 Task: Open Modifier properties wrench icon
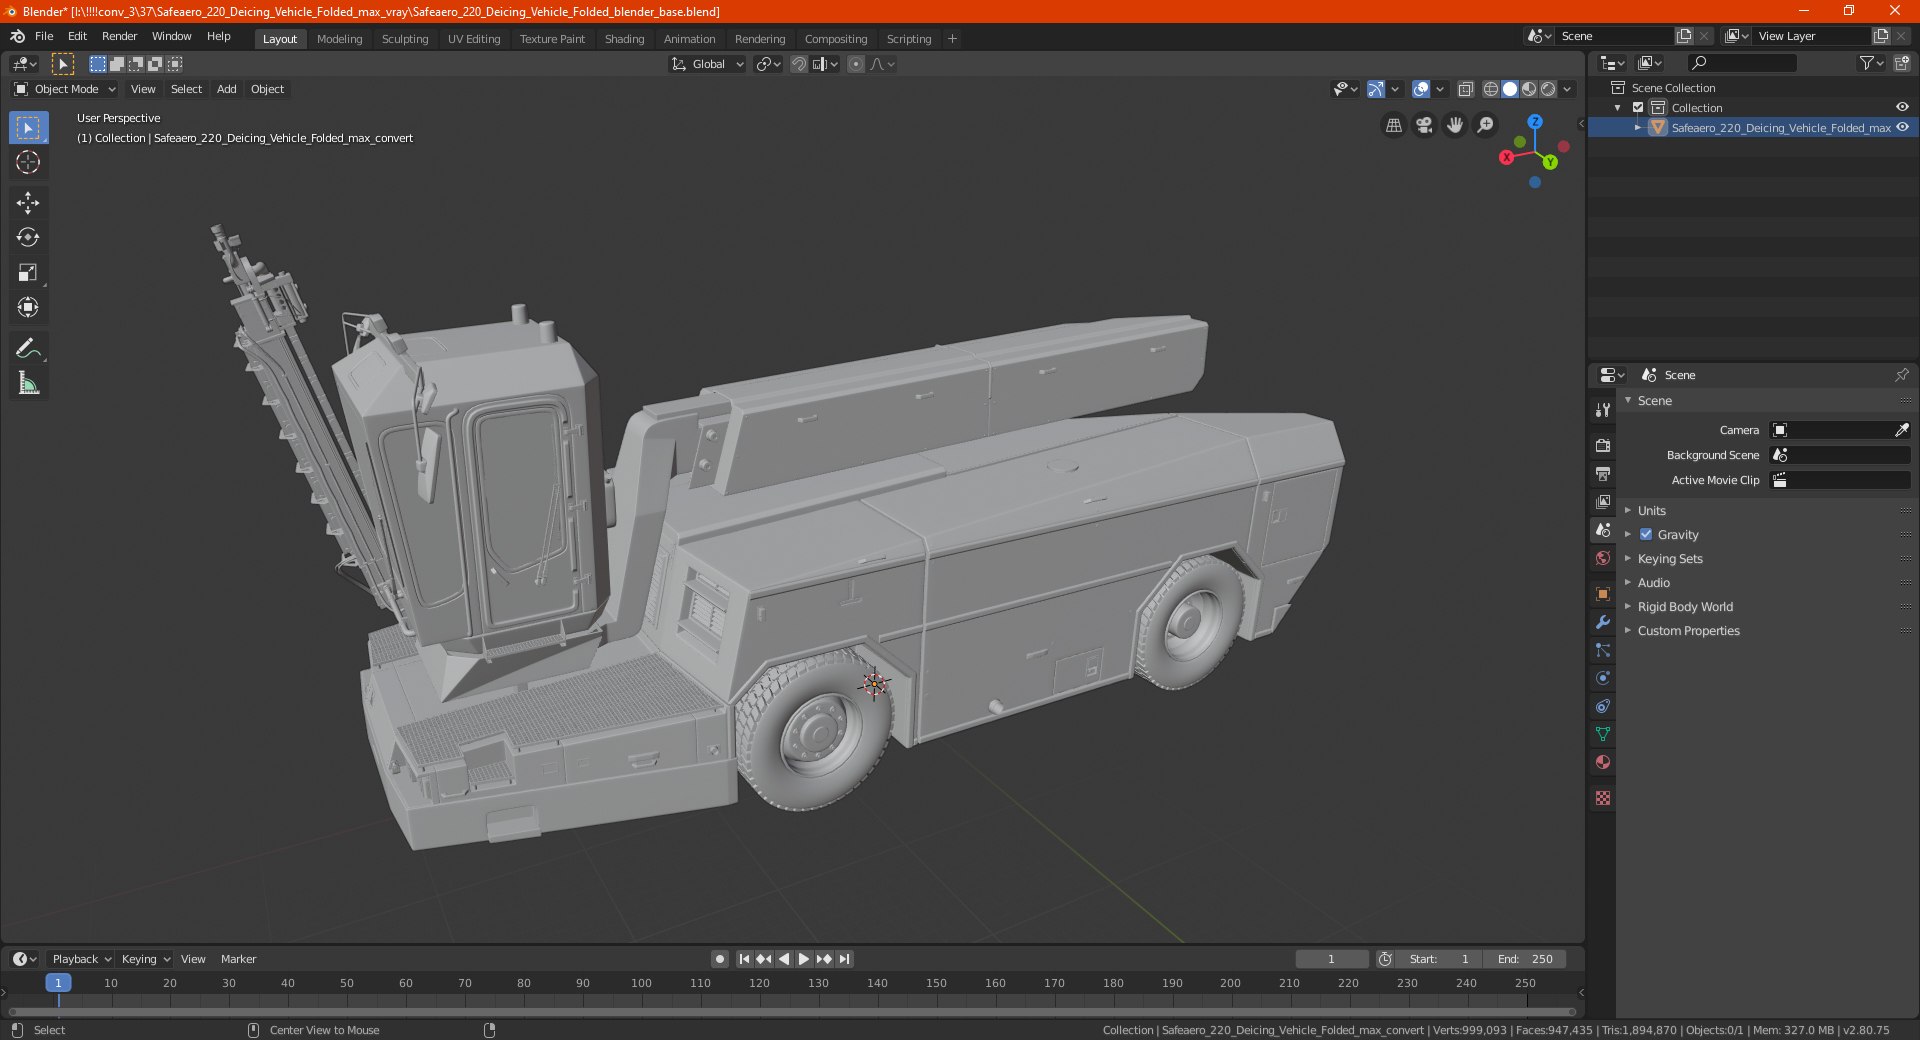1603,622
